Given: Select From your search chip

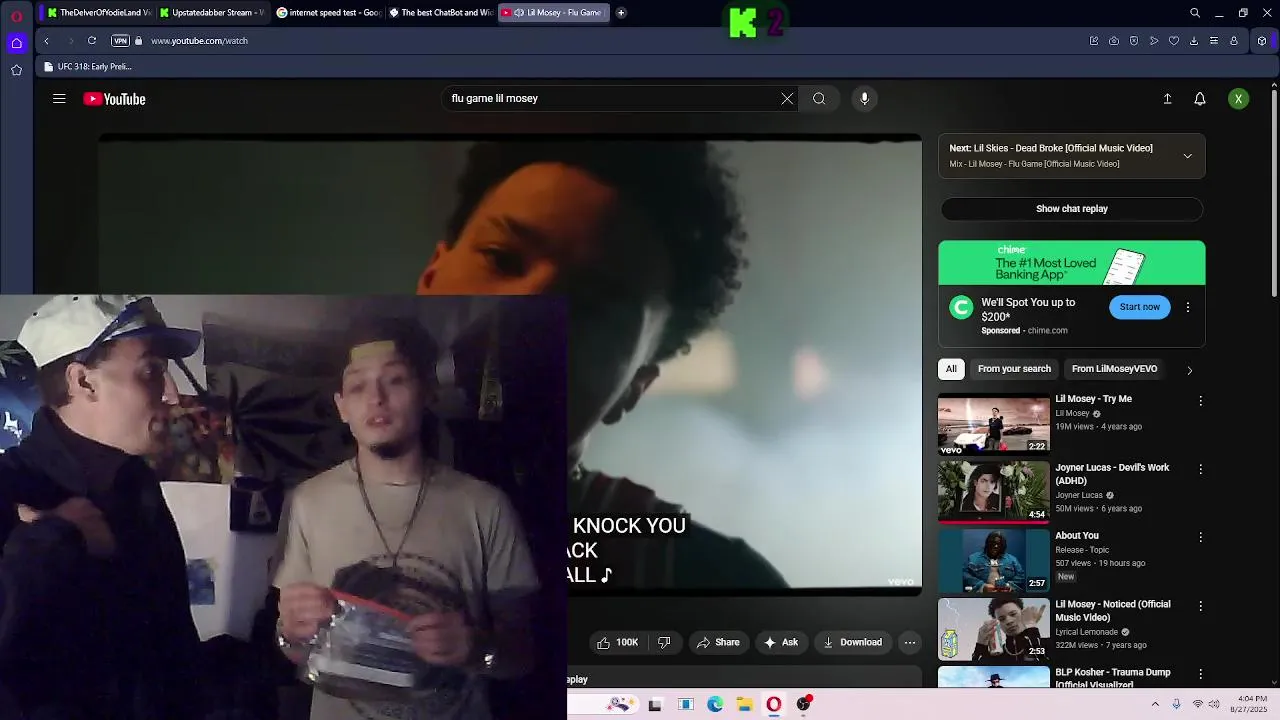Looking at the screenshot, I should pos(1014,369).
